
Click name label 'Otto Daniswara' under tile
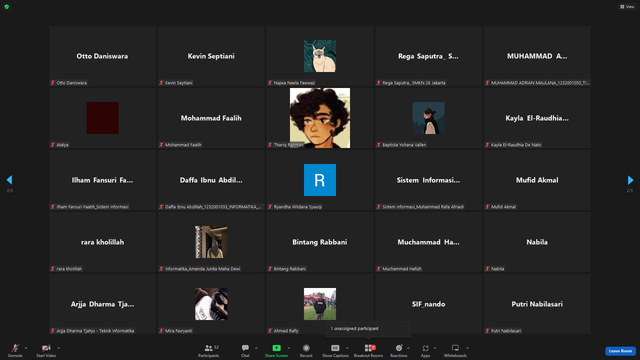point(71,83)
